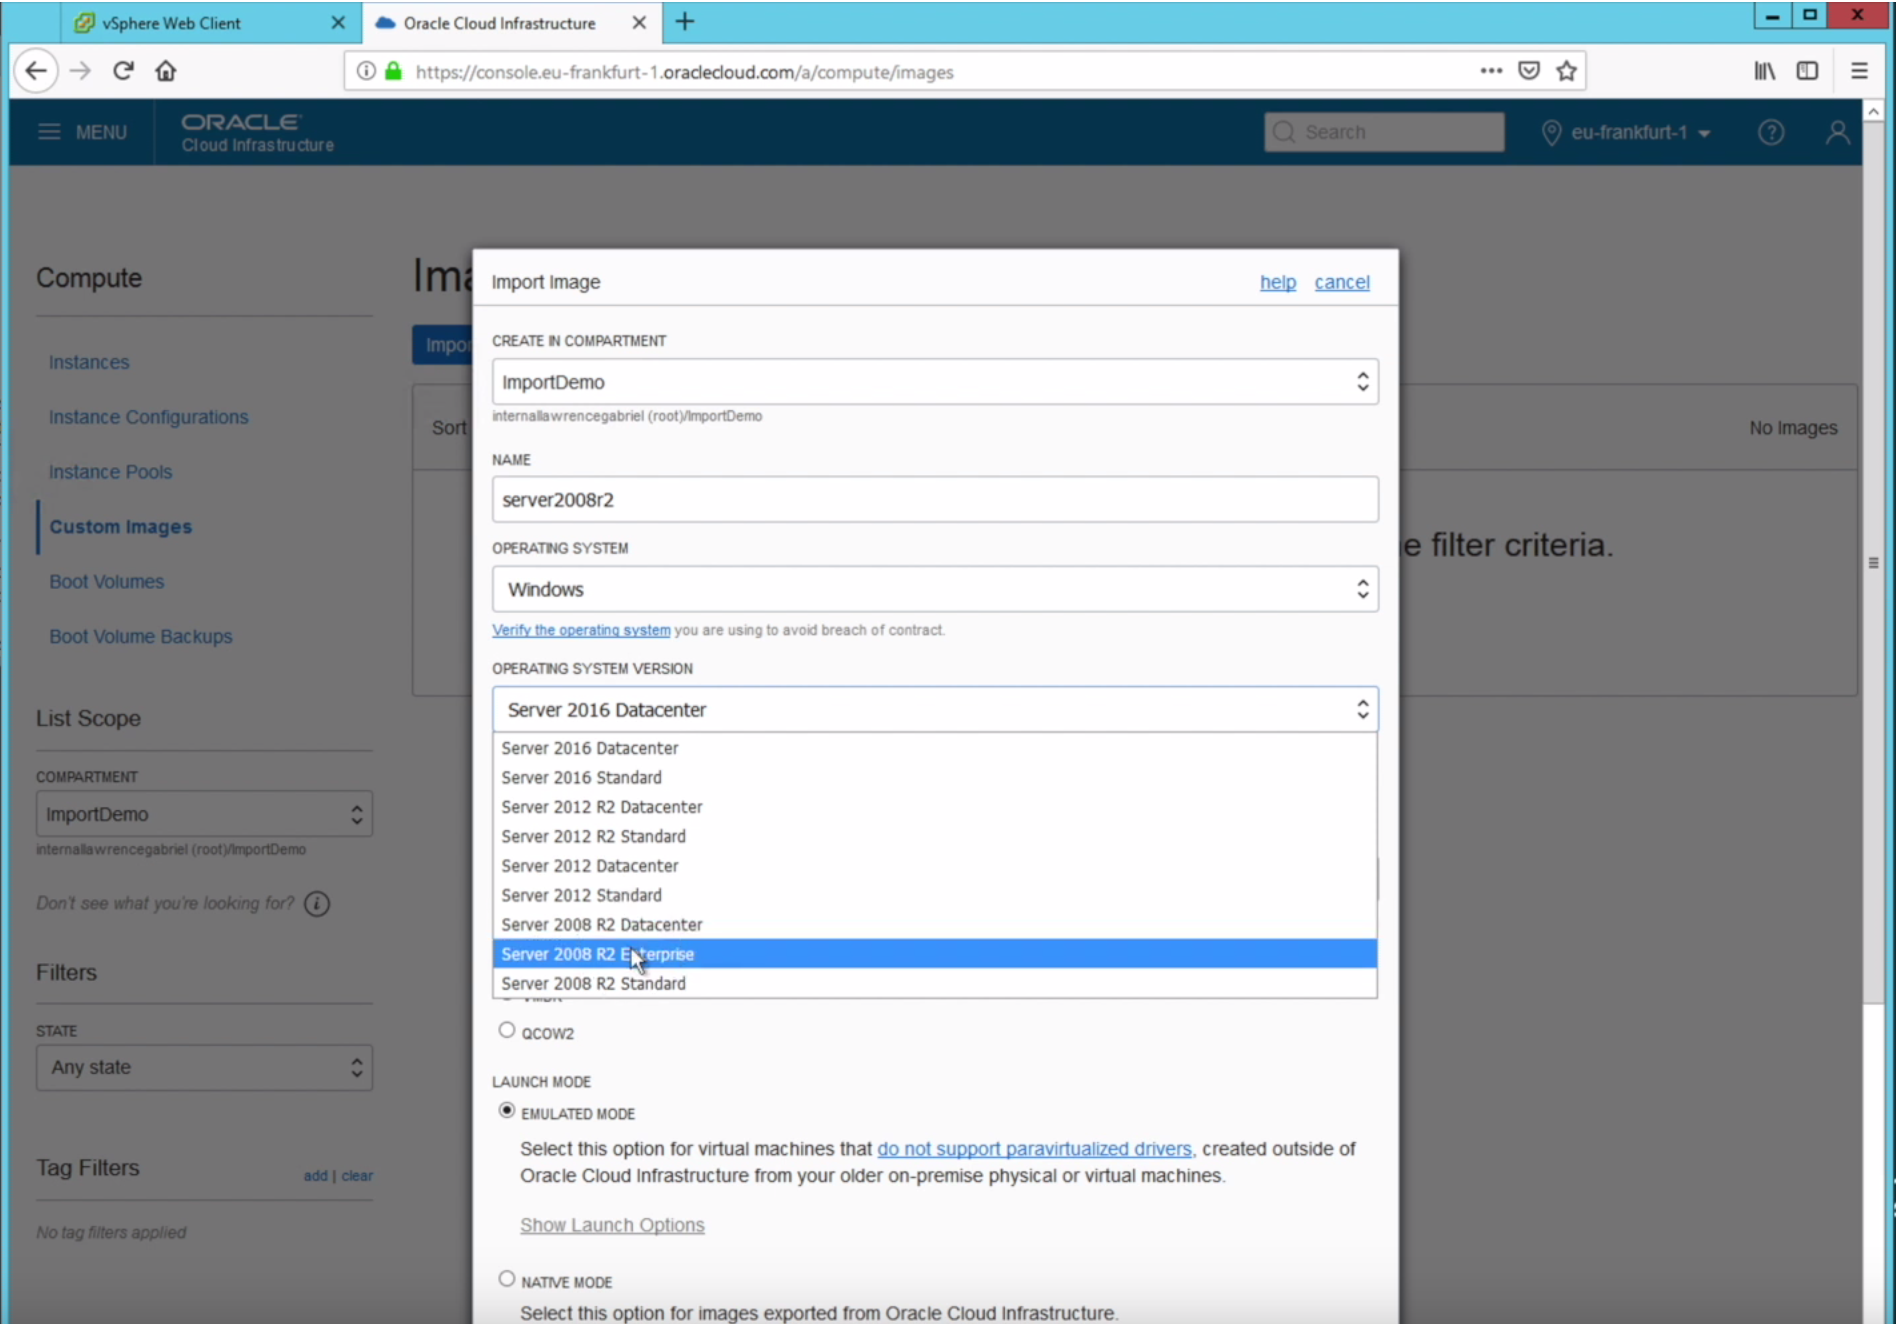Select the Emulated Mode radio button
The image size is (1896, 1324).
click(507, 1111)
